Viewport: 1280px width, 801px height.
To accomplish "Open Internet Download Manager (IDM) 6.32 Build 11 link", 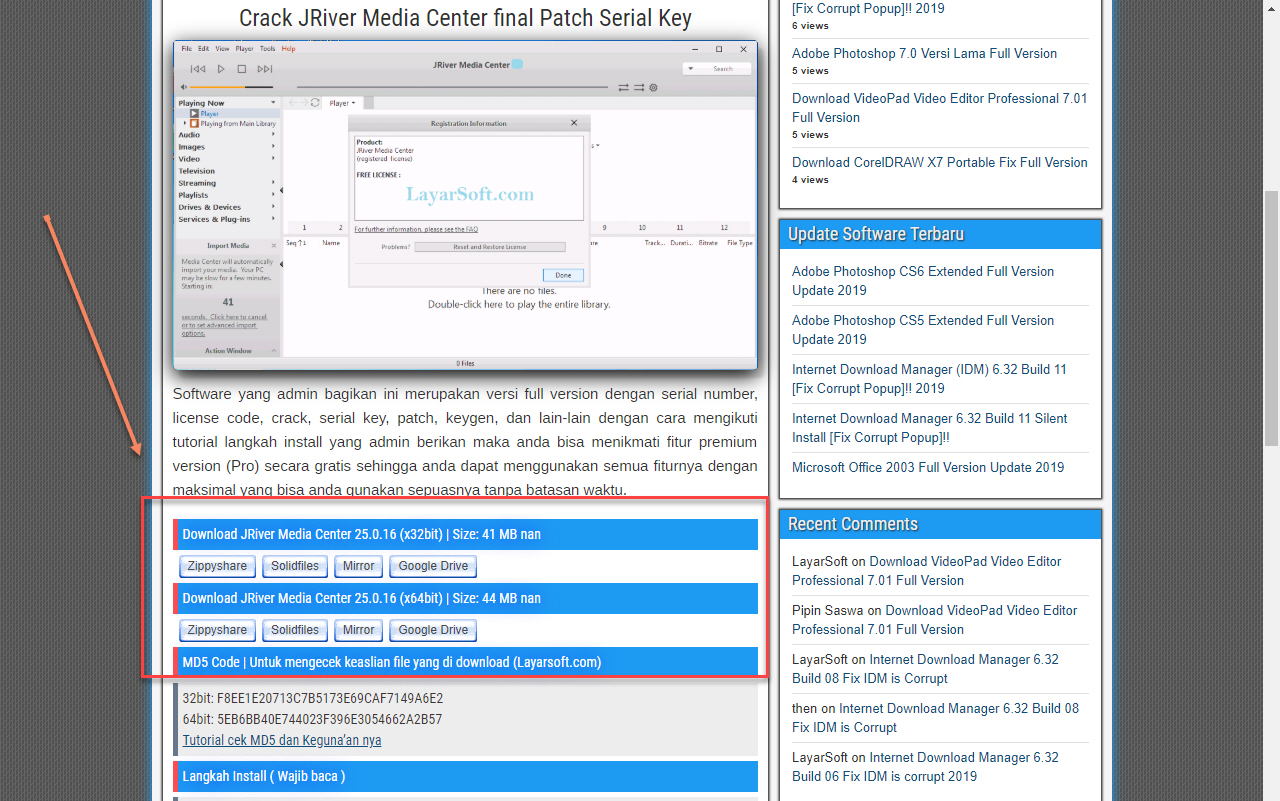I will tap(929, 379).
